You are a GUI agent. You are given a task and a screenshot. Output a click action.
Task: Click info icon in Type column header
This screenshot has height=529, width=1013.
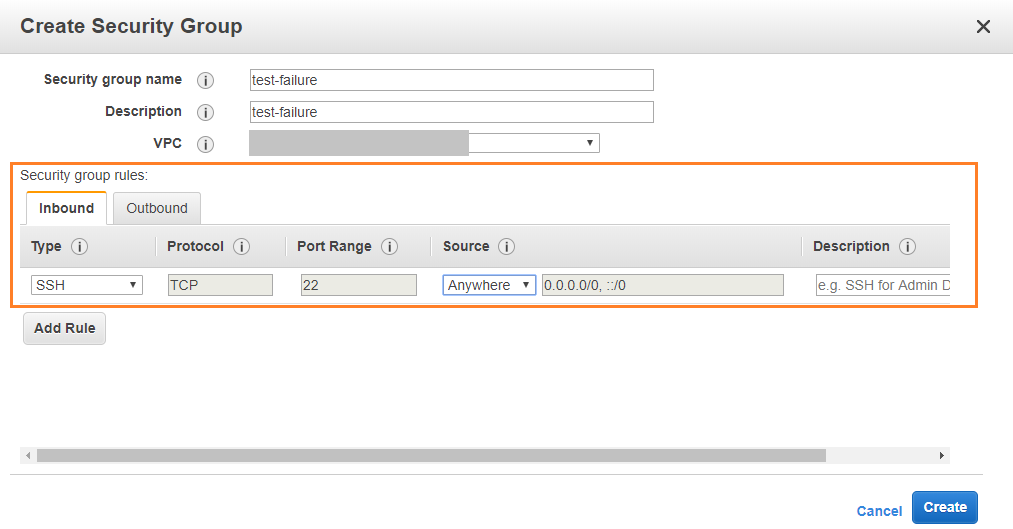pyautogui.click(x=80, y=247)
